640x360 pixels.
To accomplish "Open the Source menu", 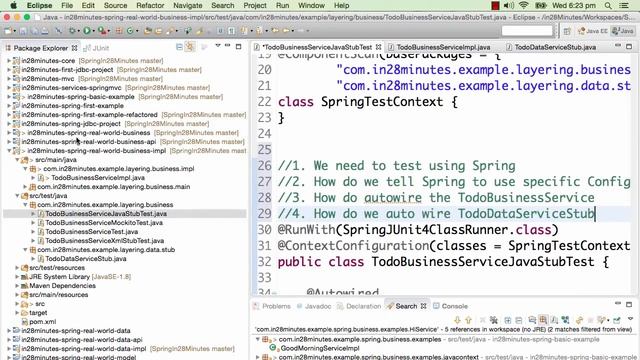I will tap(116, 5).
